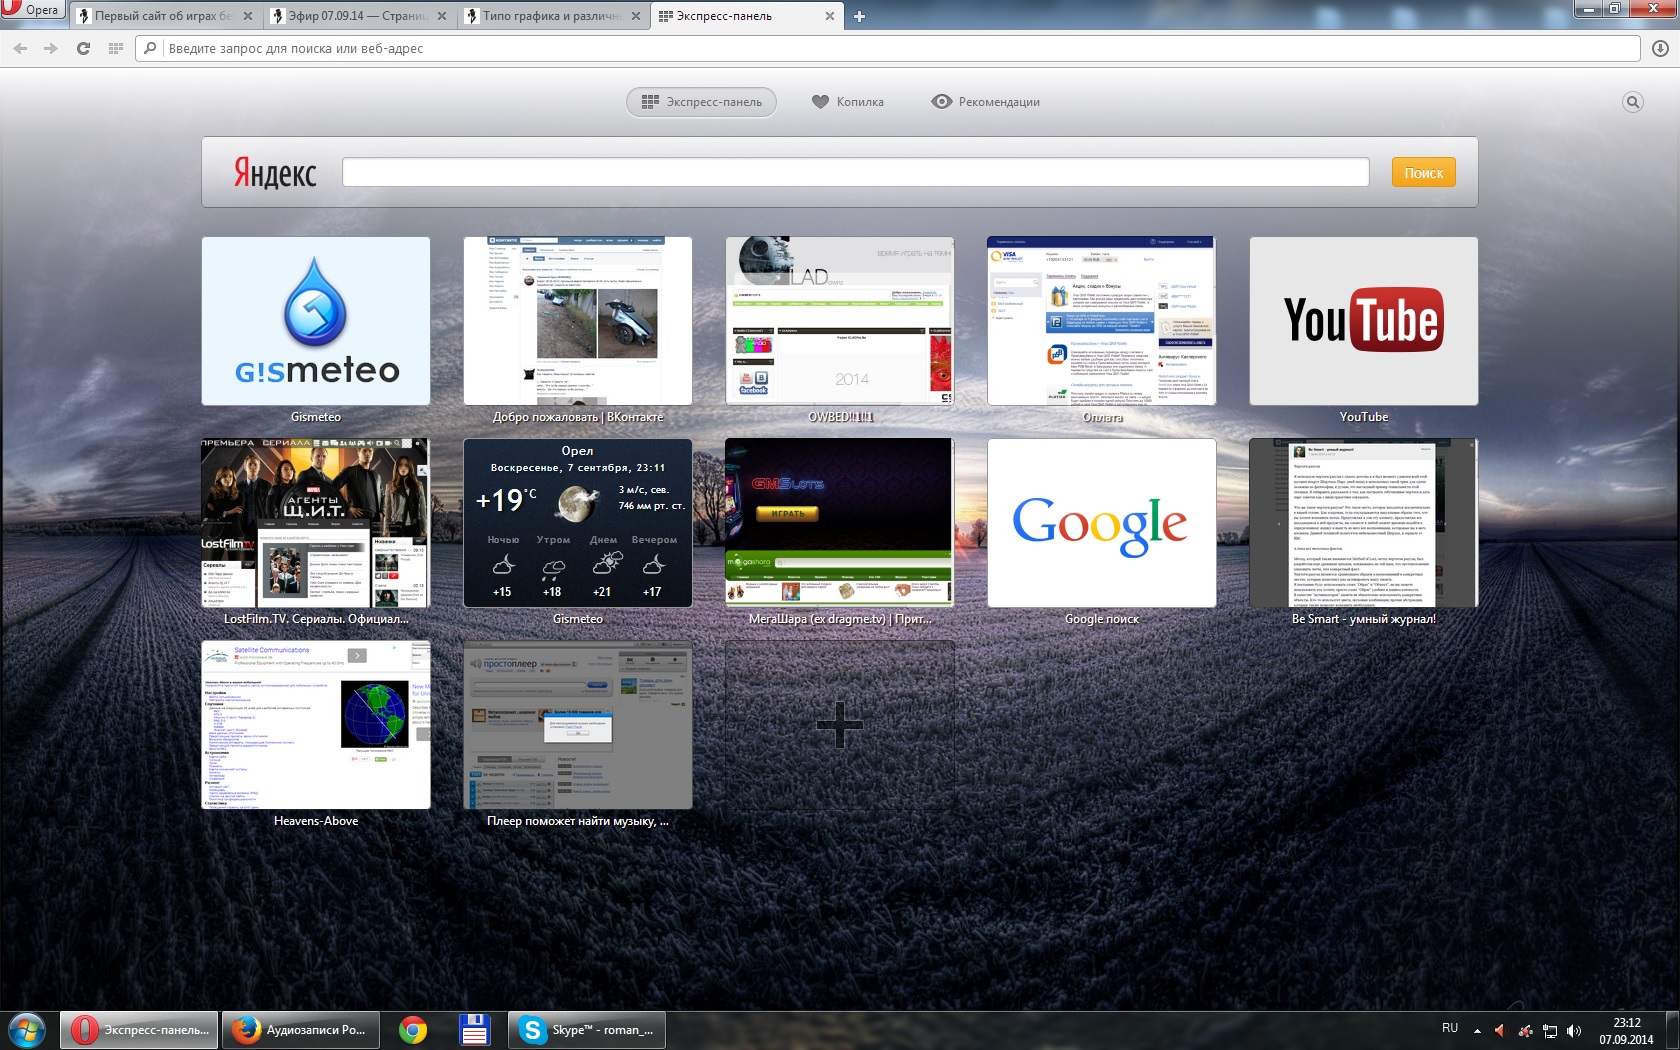Launch Google Chrome from the taskbar
The width and height of the screenshot is (1680, 1050).
pyautogui.click(x=412, y=1030)
